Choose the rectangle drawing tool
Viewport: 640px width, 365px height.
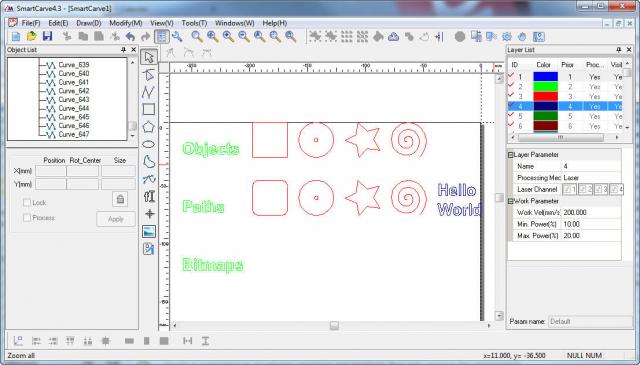149,109
